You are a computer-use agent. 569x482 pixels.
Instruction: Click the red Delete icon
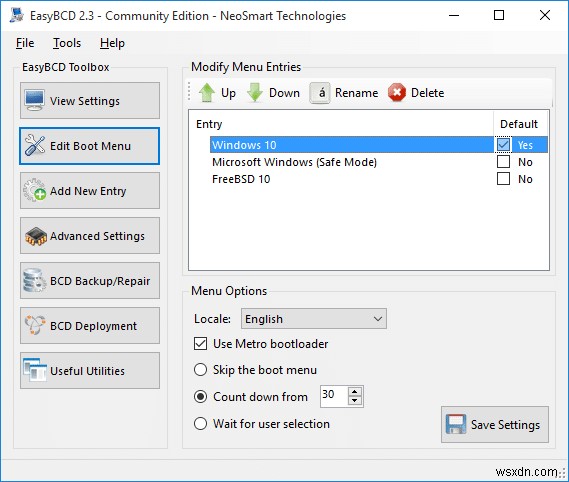coord(397,93)
